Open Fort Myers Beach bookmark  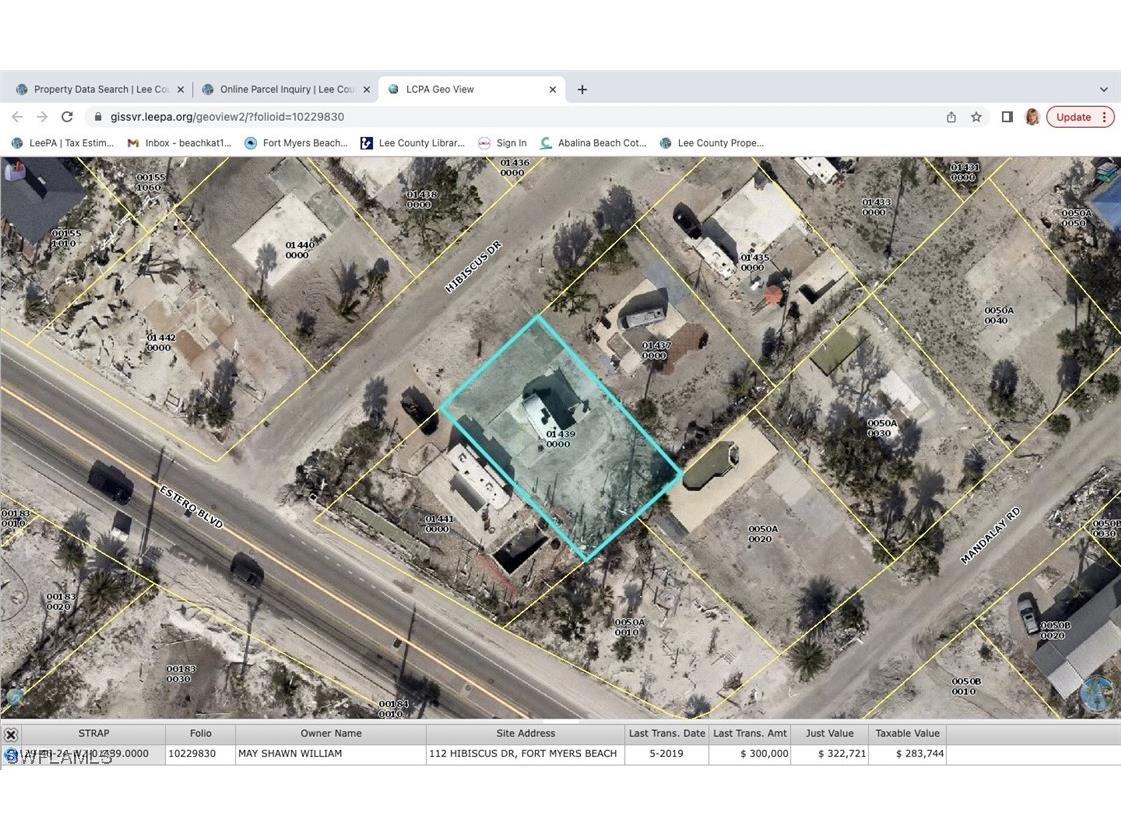(296, 143)
